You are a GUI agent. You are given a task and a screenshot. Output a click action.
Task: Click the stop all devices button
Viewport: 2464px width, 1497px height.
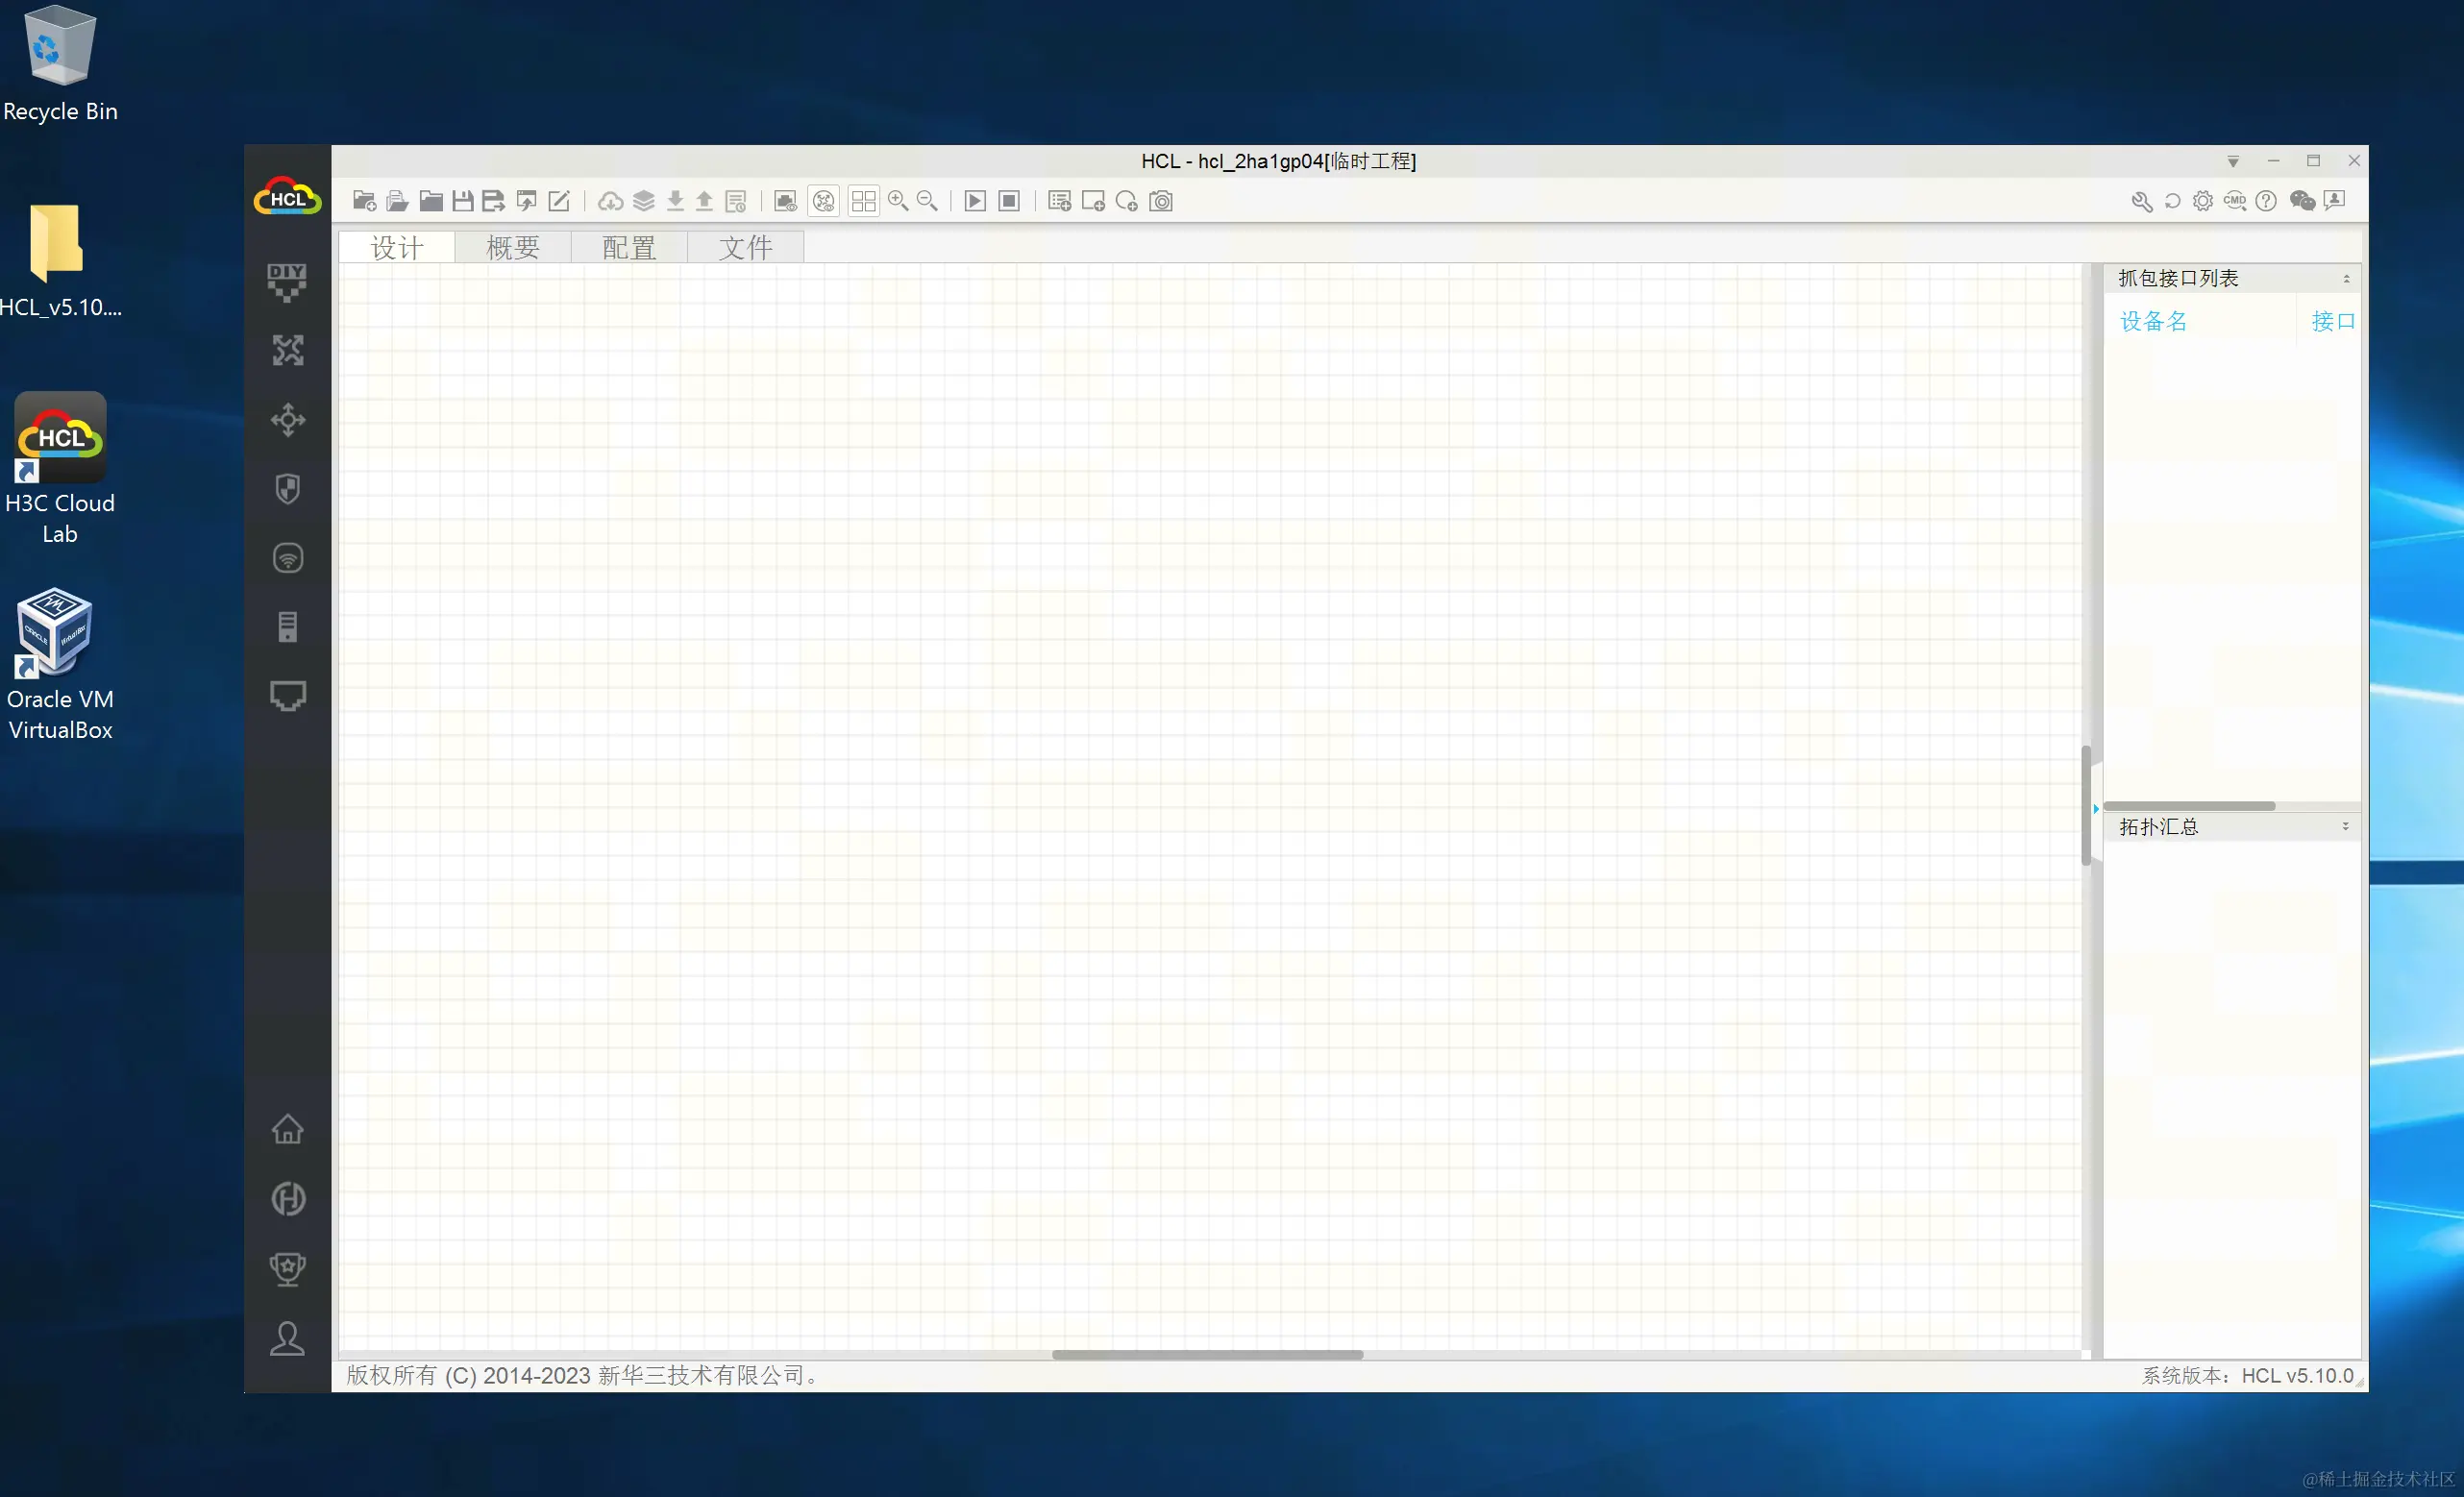[x=1009, y=201]
